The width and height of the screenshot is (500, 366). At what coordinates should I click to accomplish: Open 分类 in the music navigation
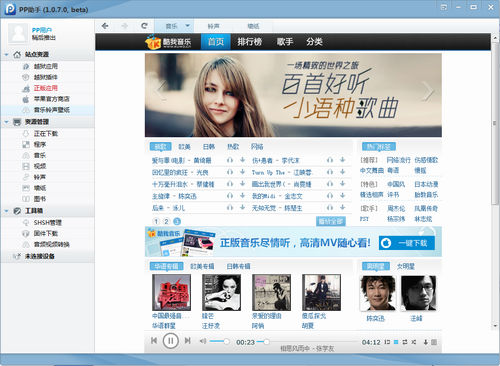314,42
